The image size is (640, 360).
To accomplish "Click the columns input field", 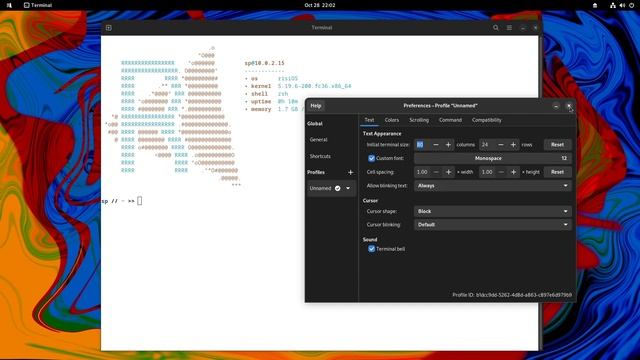I will pyautogui.click(x=422, y=144).
